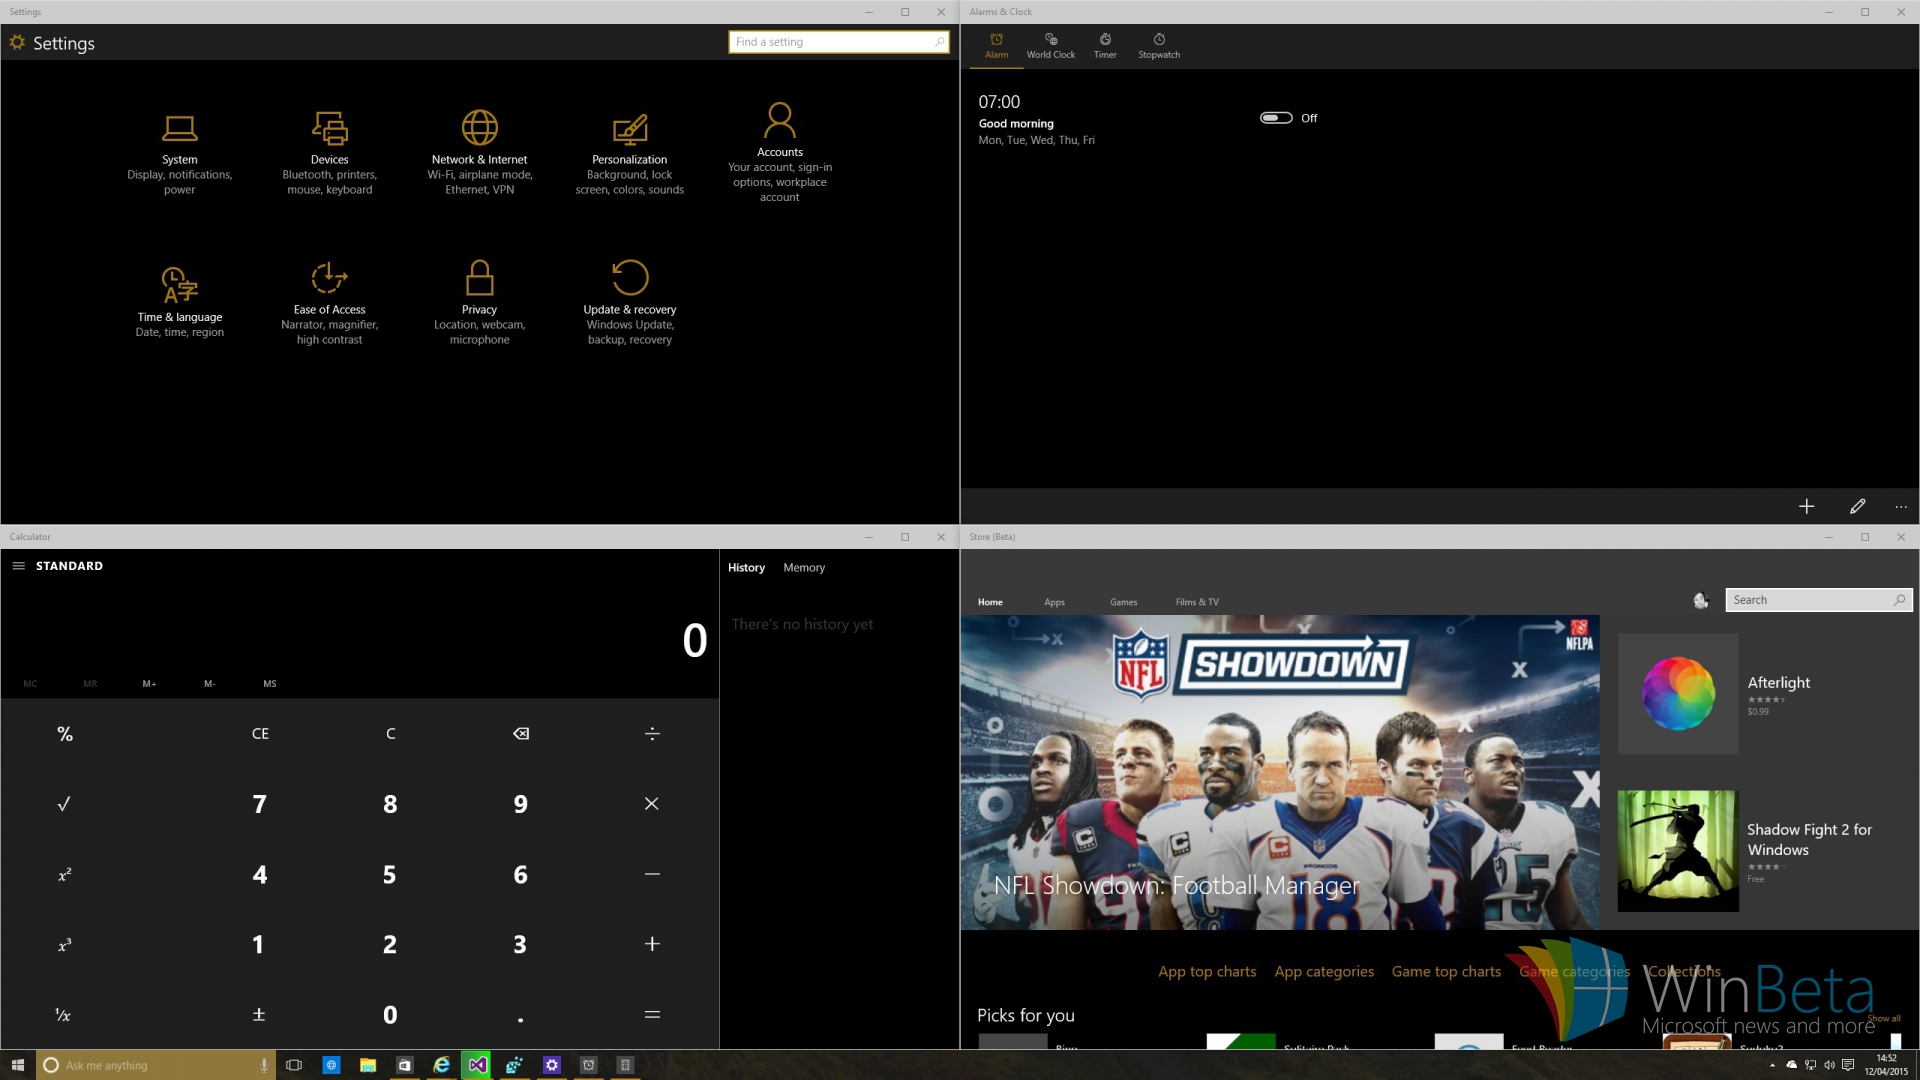Click the add new alarm plus icon
The height and width of the screenshot is (1080, 1920).
click(1806, 507)
